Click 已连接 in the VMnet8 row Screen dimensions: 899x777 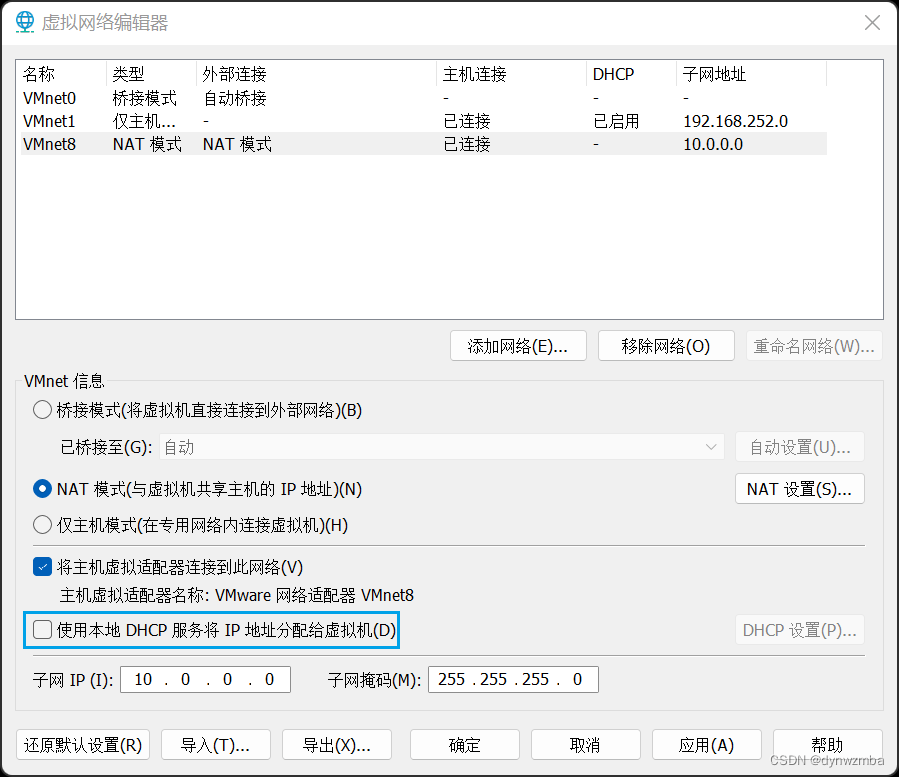coord(467,144)
